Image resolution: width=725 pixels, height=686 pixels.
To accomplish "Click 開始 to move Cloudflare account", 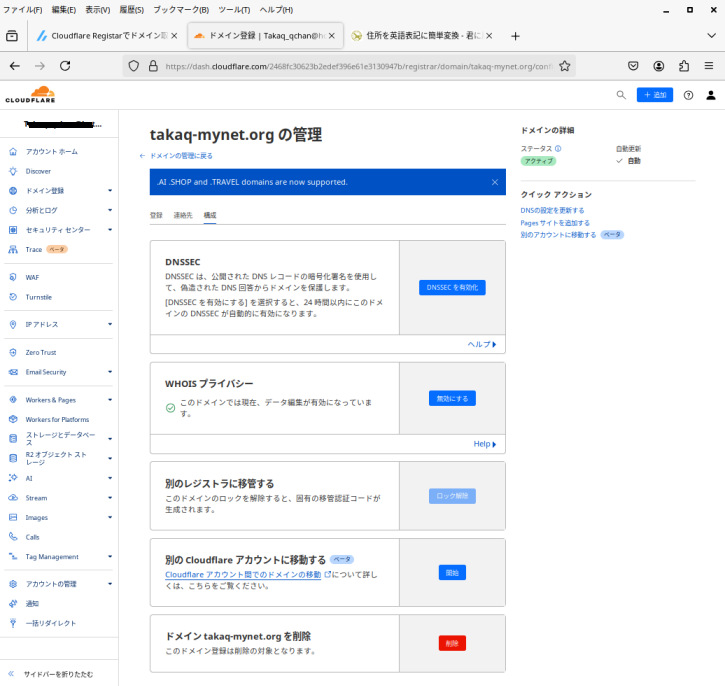I will [x=452, y=573].
